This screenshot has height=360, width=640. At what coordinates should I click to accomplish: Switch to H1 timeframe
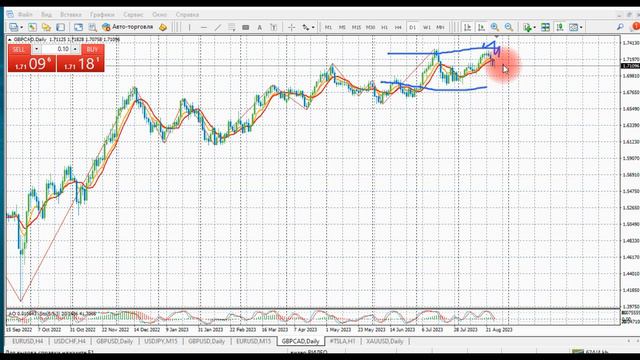pos(384,27)
